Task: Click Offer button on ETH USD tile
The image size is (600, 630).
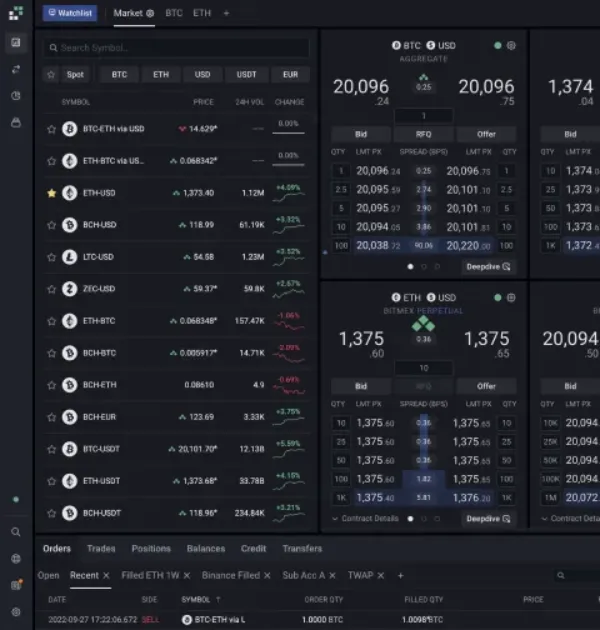Action: click(x=486, y=386)
